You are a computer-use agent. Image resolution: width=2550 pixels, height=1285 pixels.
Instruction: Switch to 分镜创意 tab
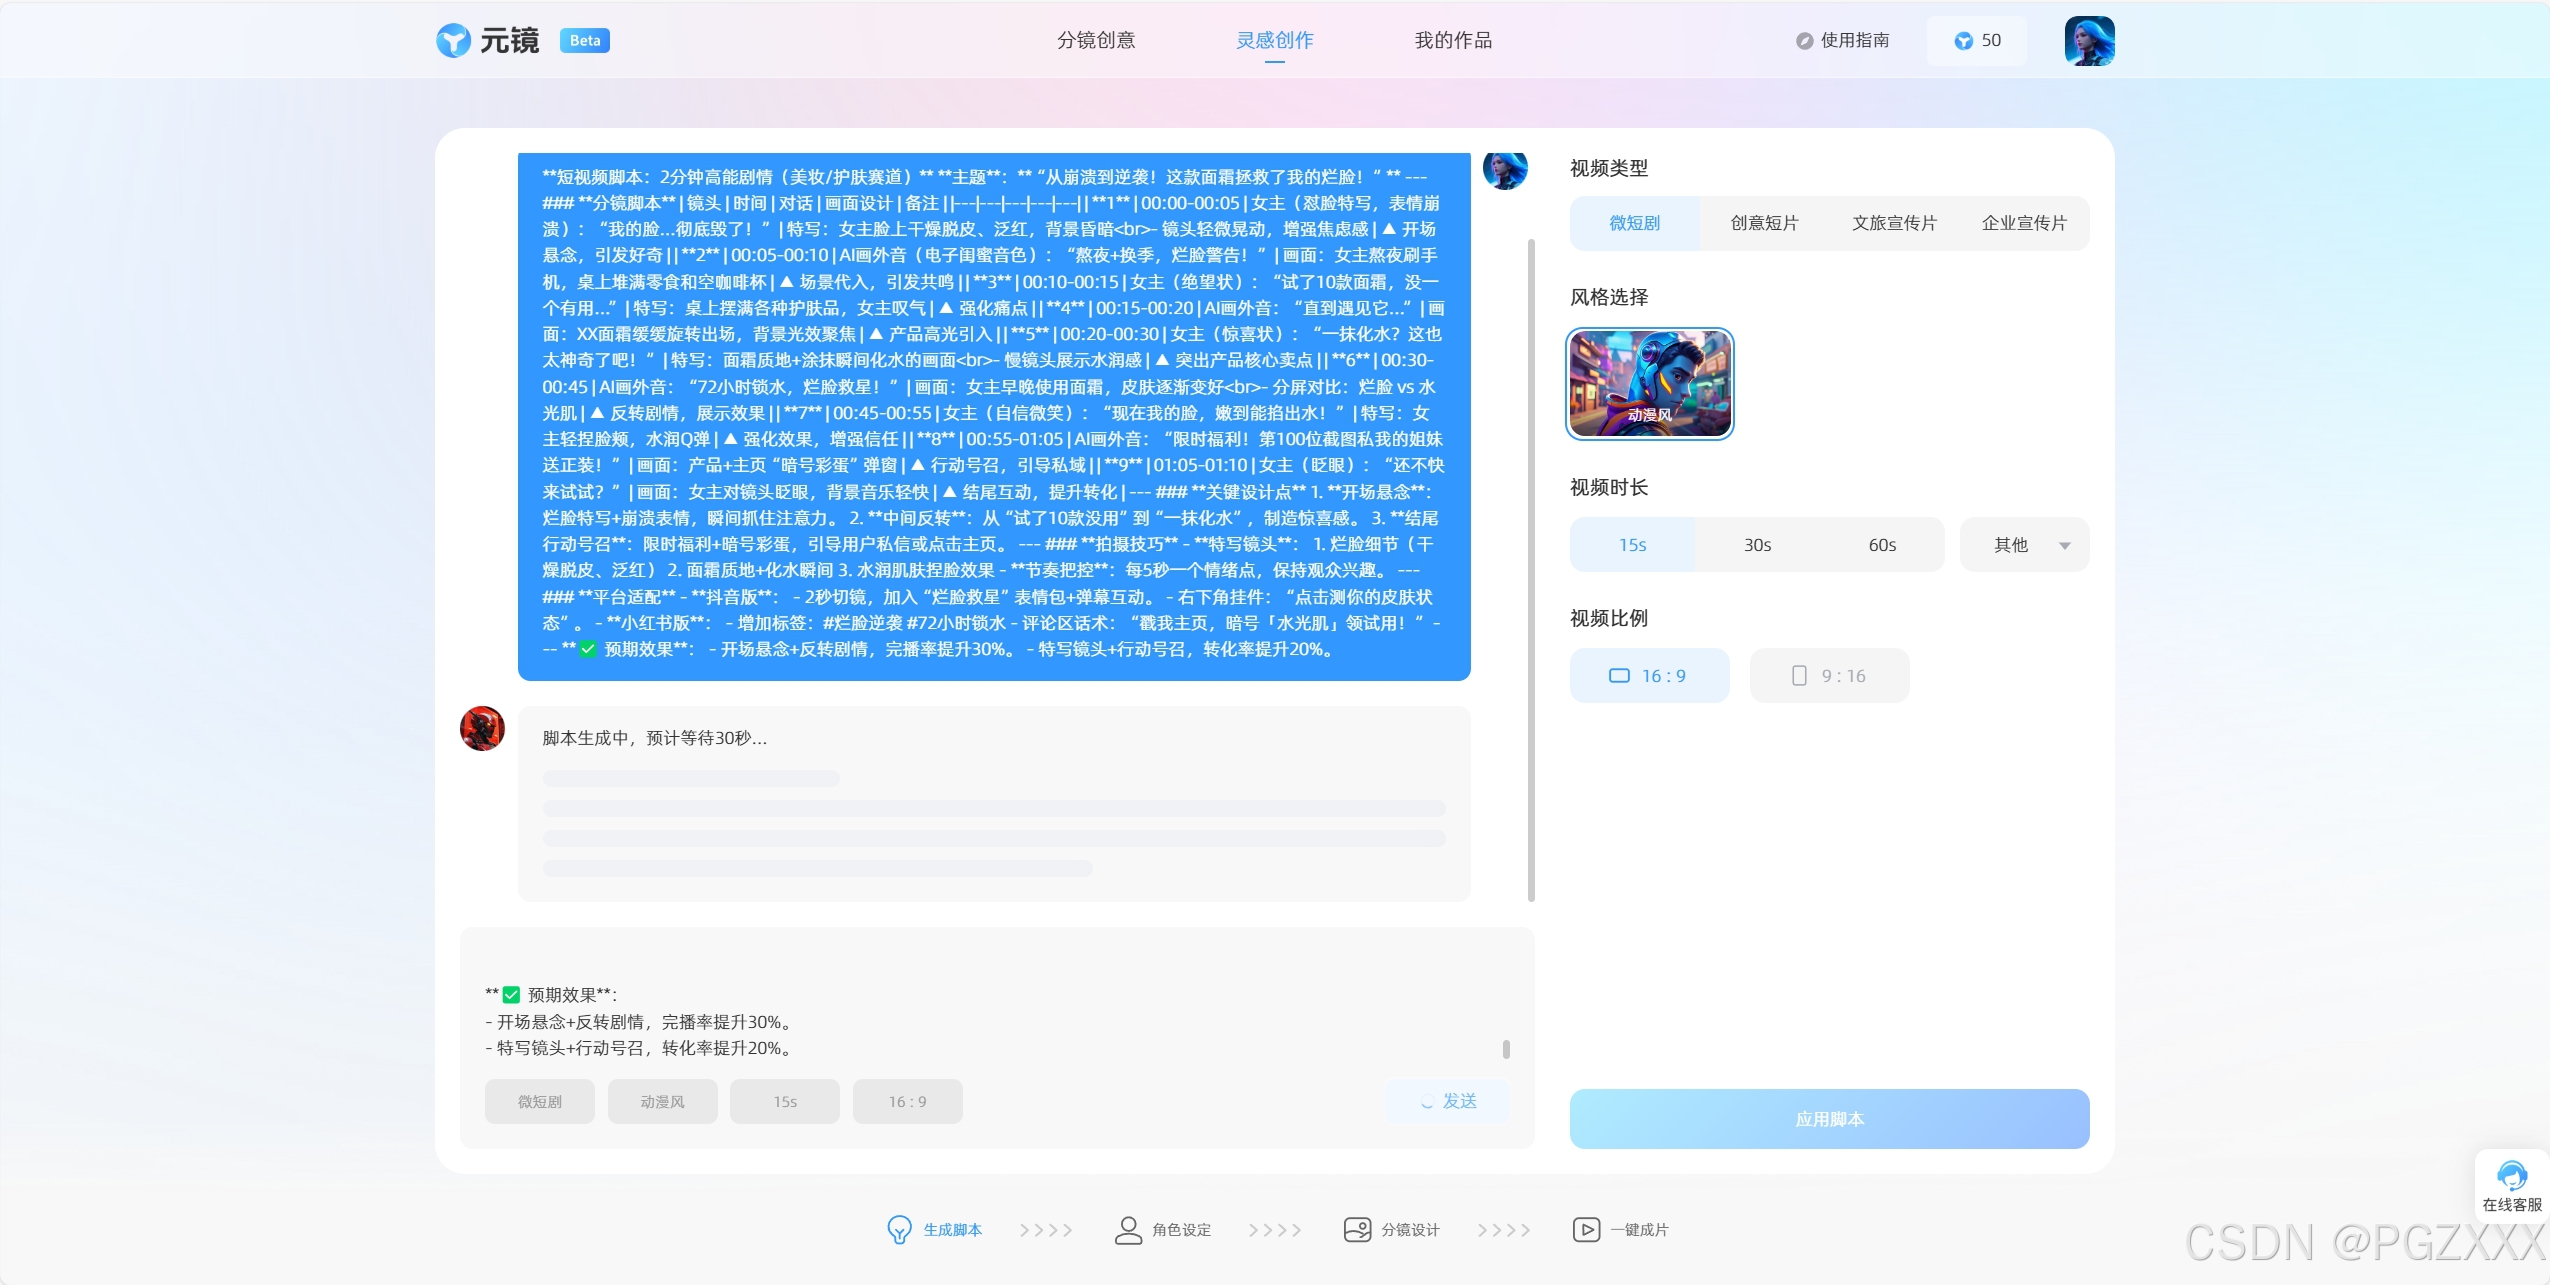[1096, 41]
